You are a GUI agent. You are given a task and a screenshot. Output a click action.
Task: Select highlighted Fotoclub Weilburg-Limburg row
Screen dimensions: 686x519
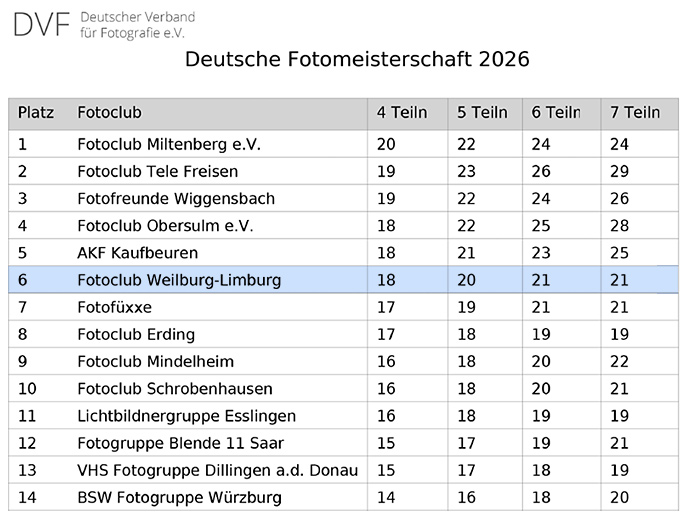click(343, 280)
